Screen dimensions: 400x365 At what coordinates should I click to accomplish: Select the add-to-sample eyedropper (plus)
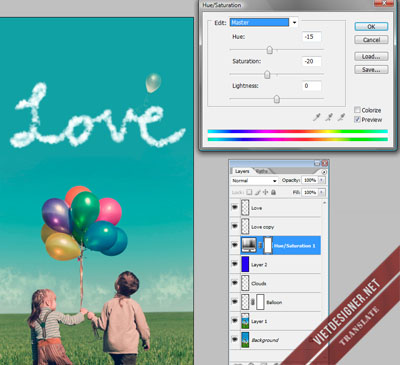pos(329,117)
